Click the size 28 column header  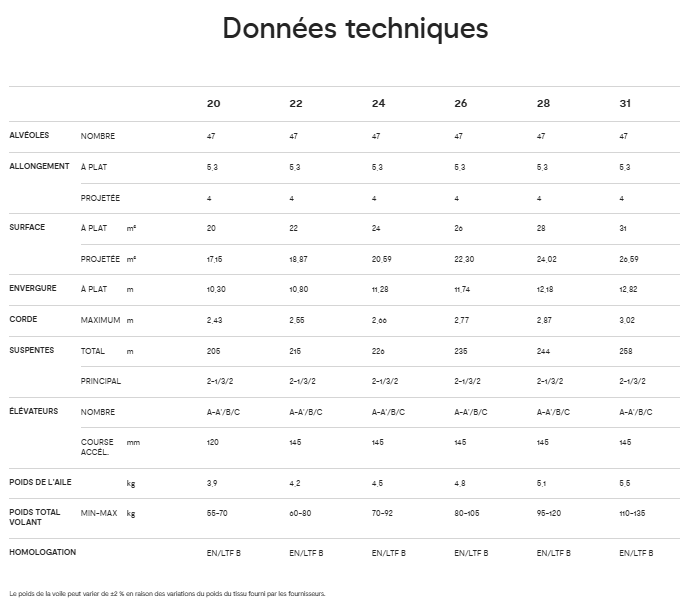(x=543, y=104)
